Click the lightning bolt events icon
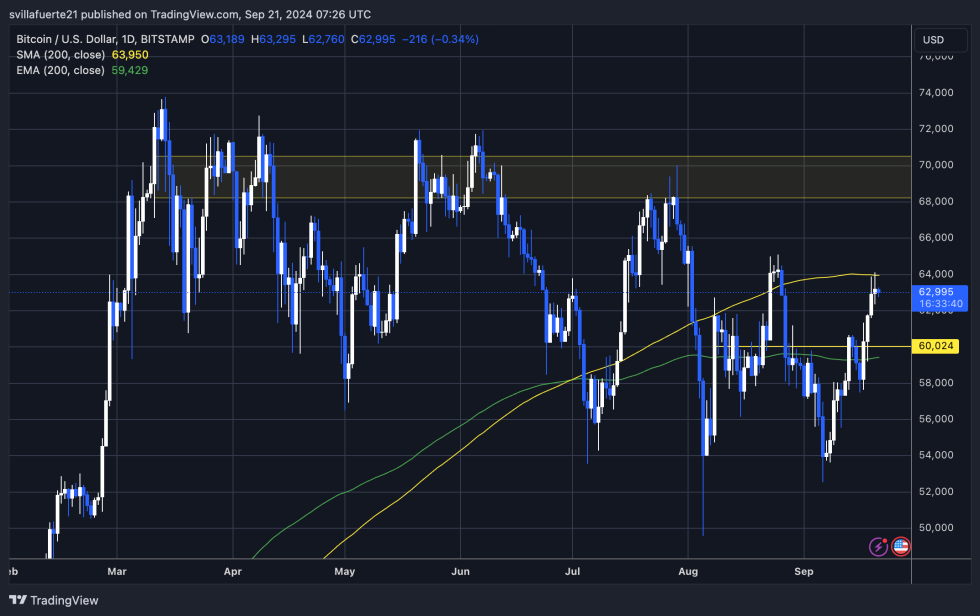Image resolution: width=980 pixels, height=616 pixels. coord(878,546)
